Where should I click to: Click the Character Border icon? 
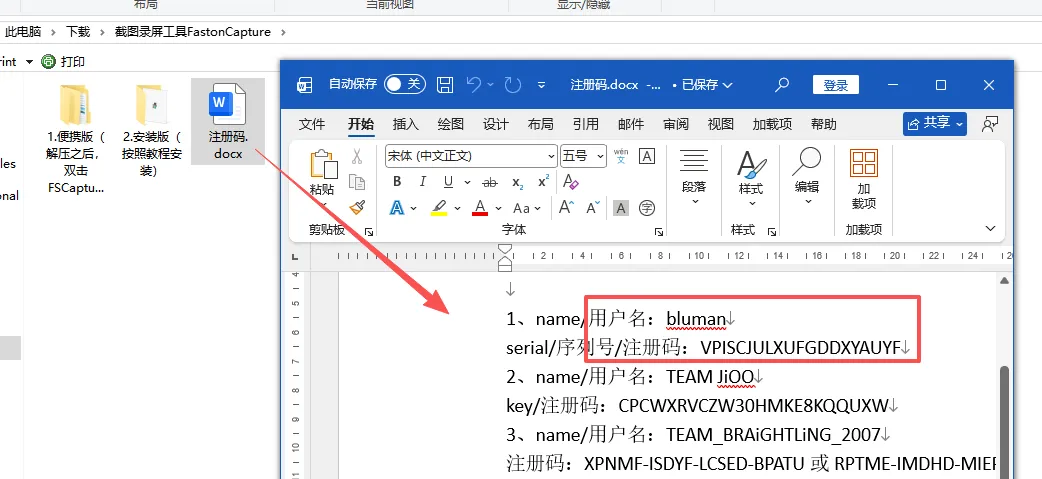click(x=647, y=156)
